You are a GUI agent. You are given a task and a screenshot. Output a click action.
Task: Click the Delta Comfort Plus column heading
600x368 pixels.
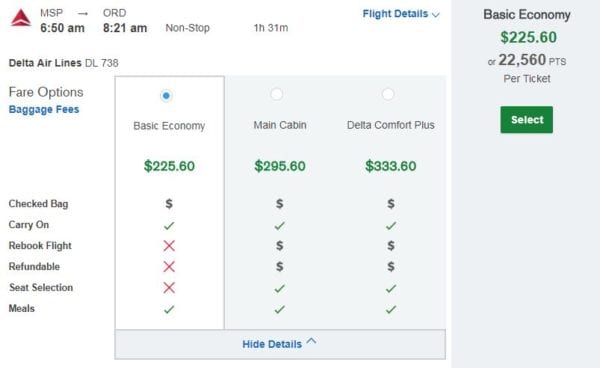coord(391,125)
